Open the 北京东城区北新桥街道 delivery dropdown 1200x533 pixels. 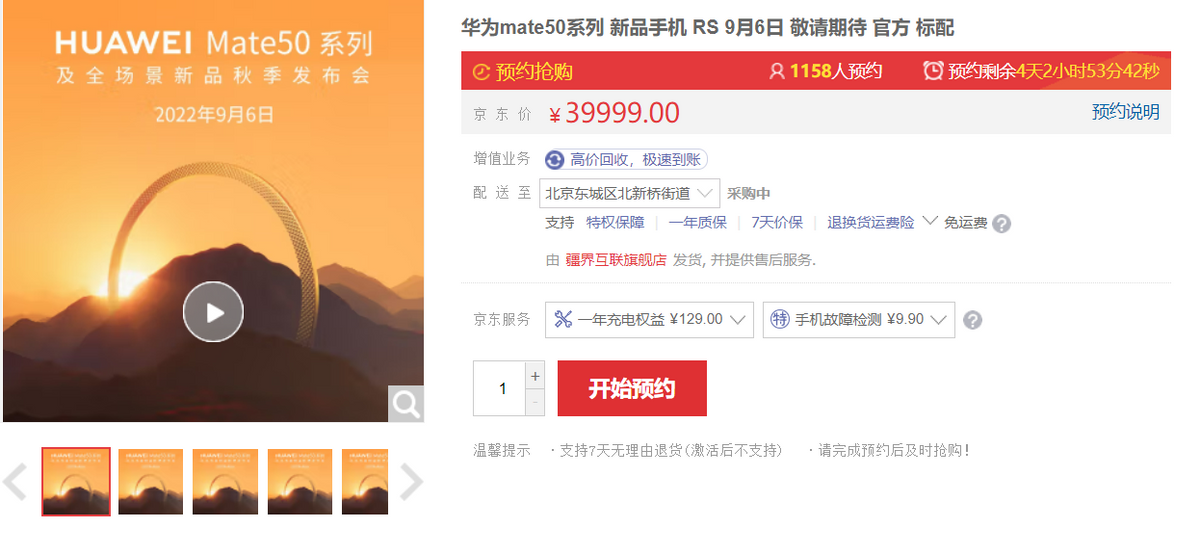[x=629, y=193]
